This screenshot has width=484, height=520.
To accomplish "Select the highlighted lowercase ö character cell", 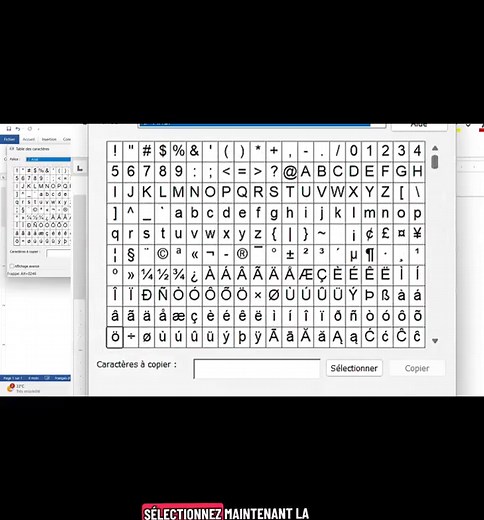I will tap(115, 337).
